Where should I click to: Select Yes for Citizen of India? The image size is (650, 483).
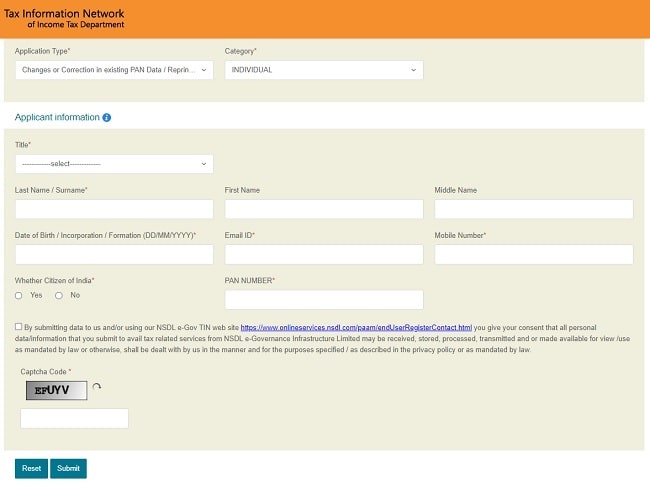pos(19,296)
